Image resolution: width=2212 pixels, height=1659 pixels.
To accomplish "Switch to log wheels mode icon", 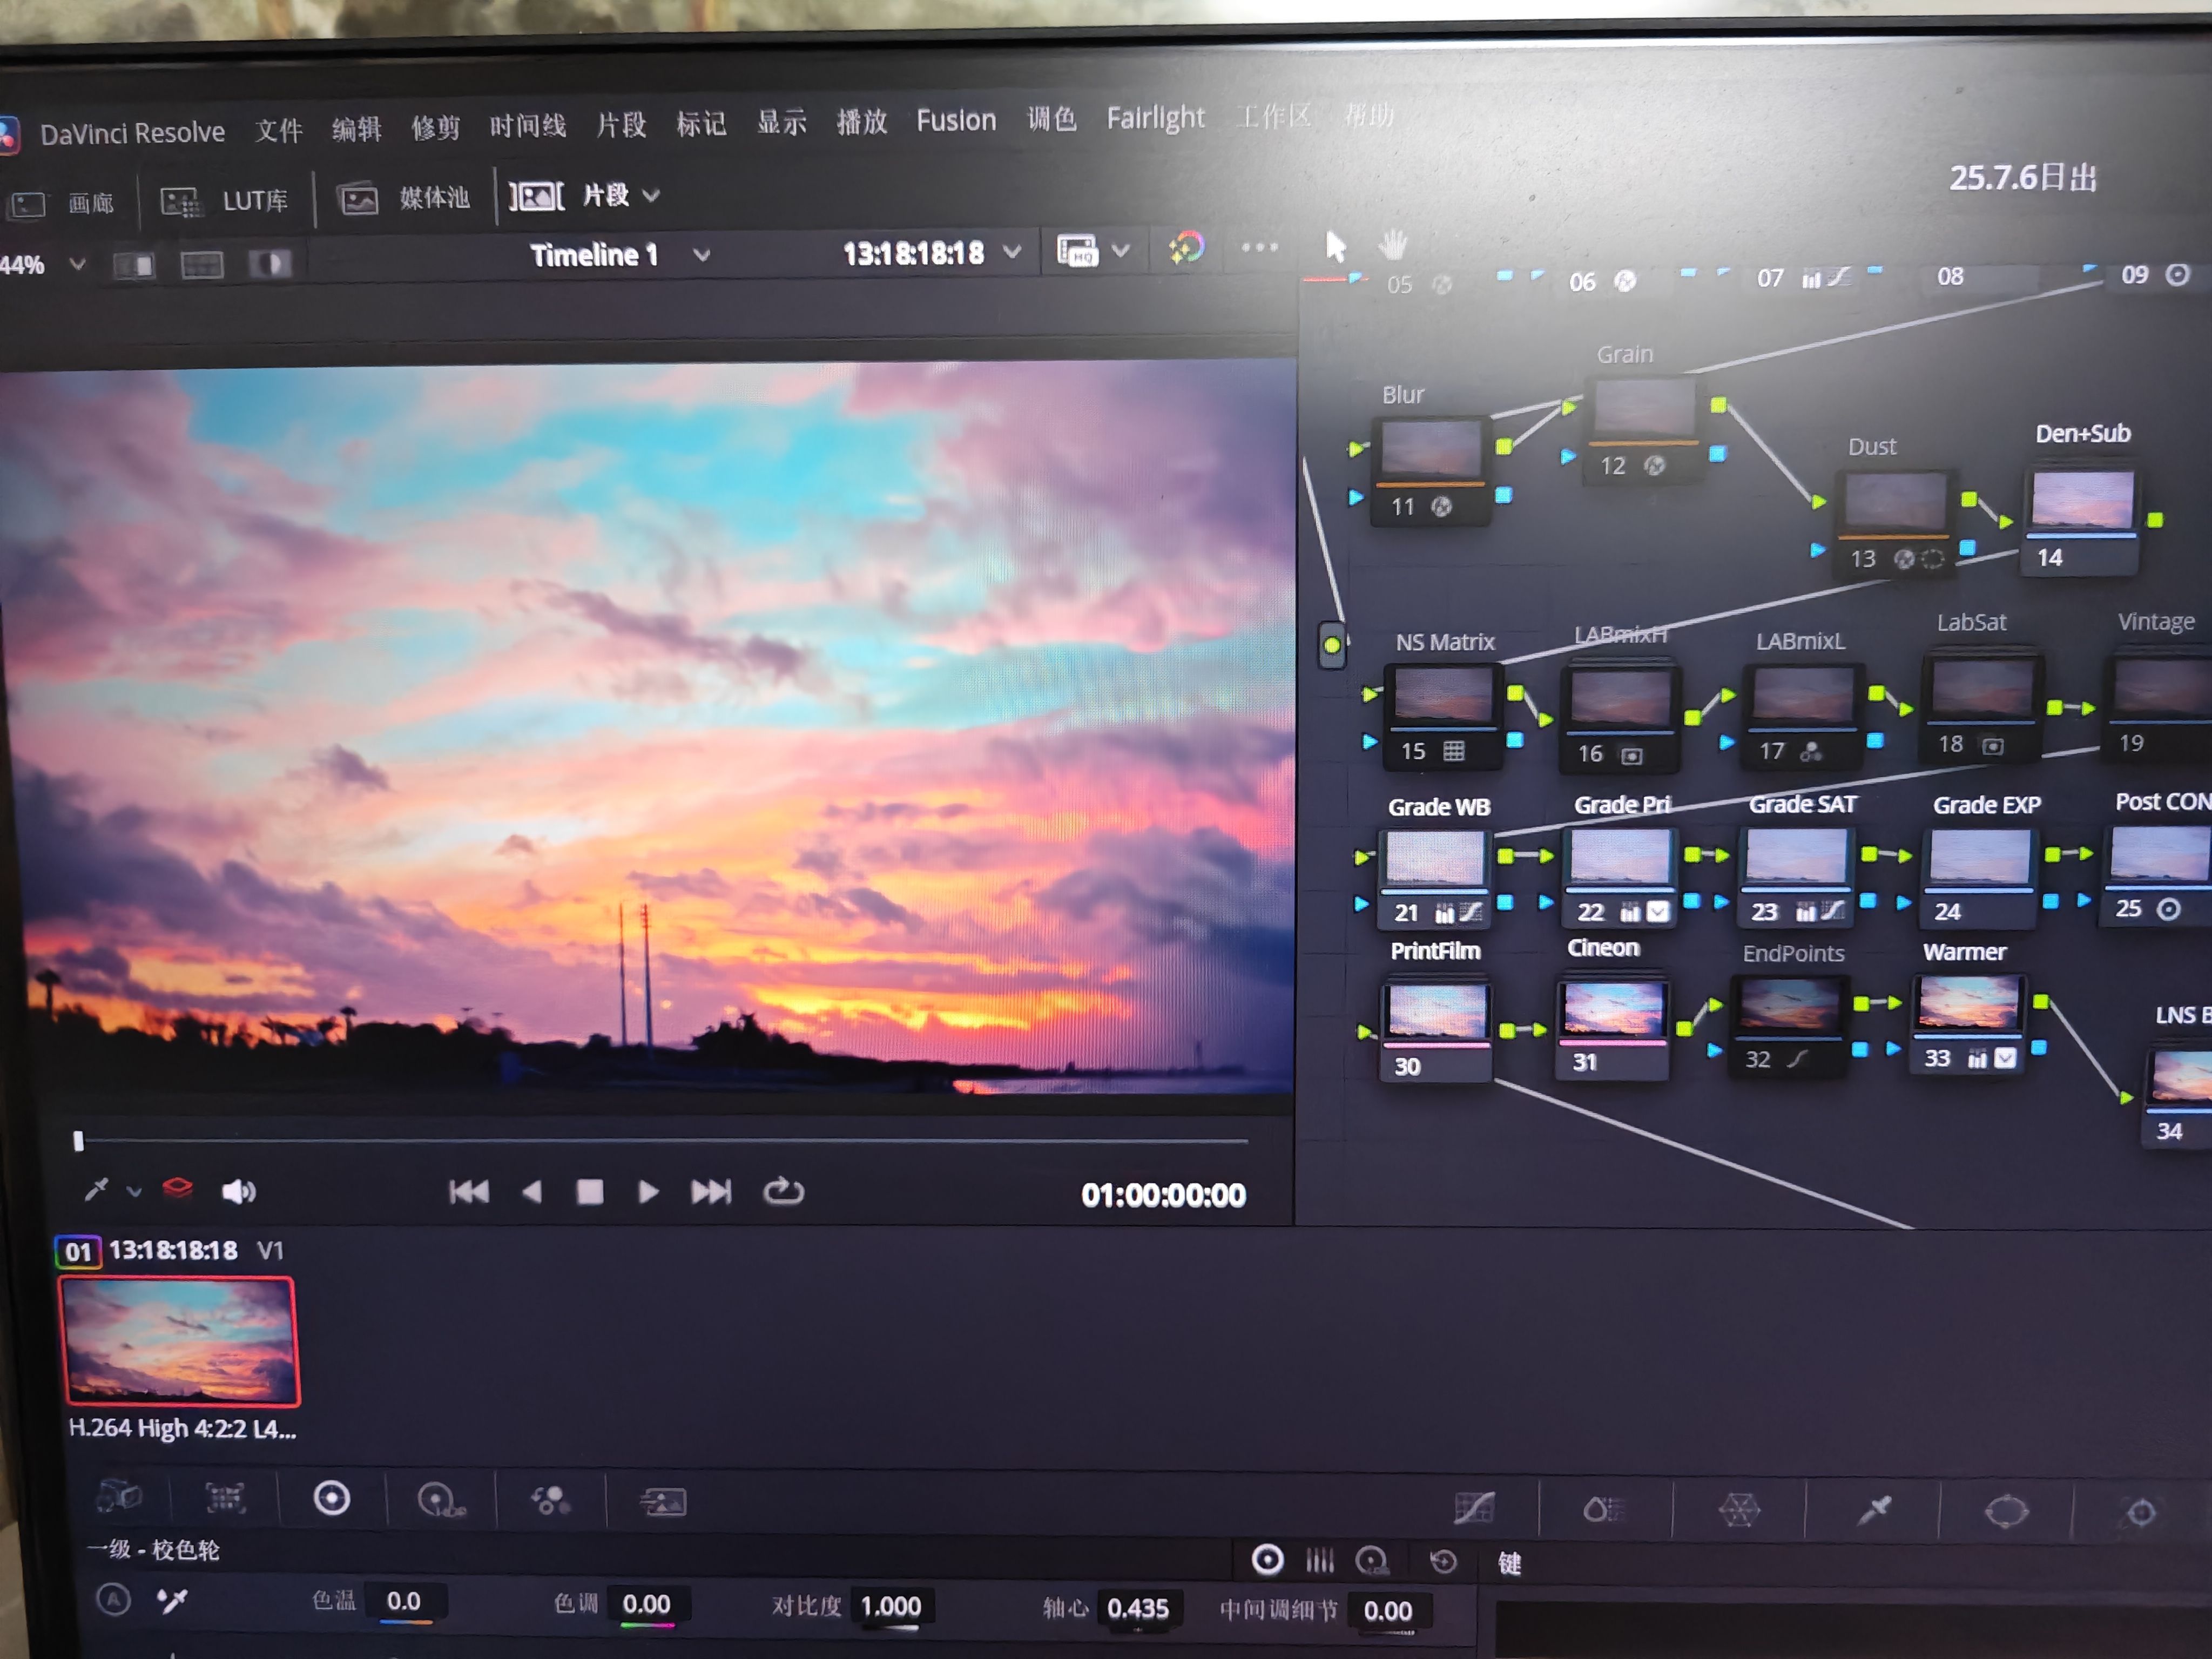I will point(1372,1561).
